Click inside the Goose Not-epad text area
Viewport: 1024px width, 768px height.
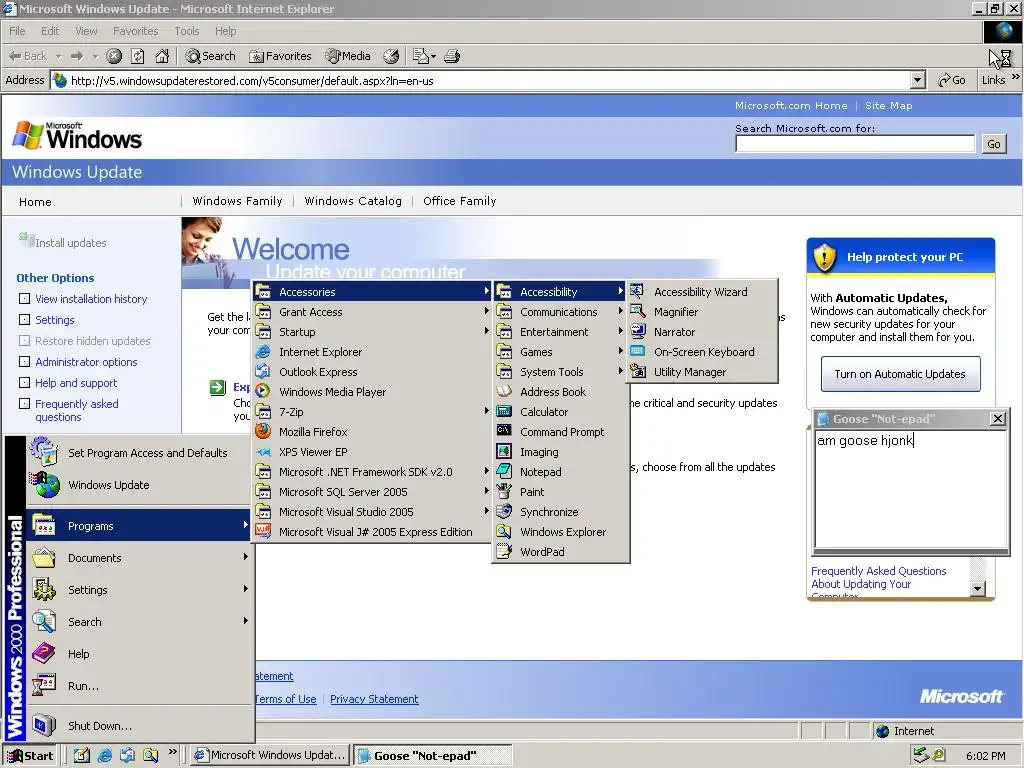910,488
